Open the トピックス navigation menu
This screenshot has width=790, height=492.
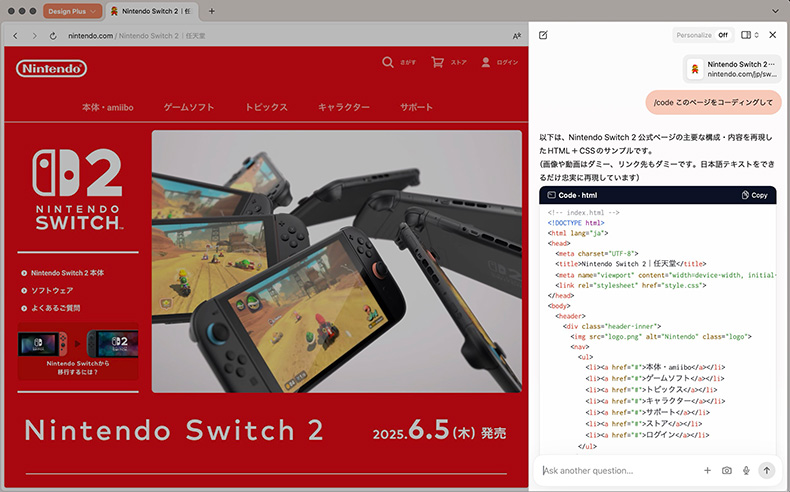coord(266,107)
